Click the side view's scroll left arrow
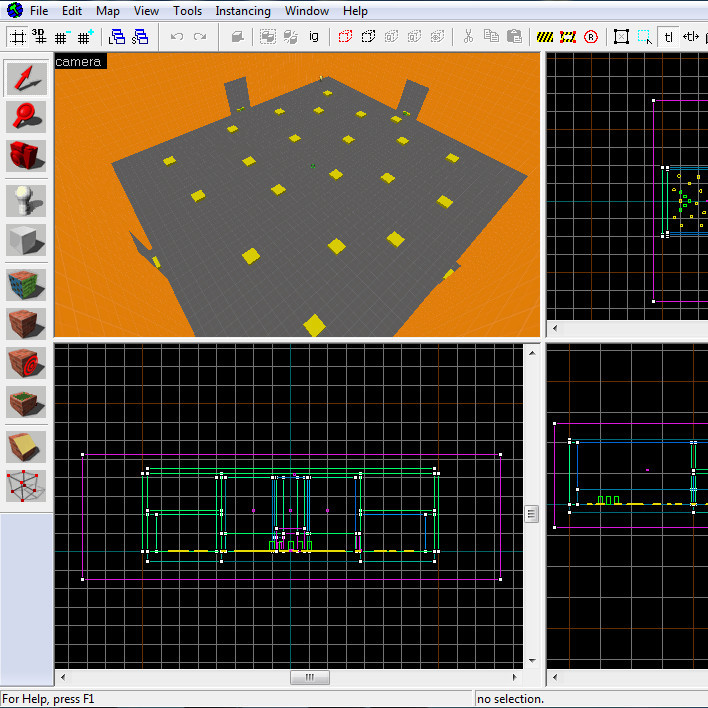 click(x=555, y=677)
